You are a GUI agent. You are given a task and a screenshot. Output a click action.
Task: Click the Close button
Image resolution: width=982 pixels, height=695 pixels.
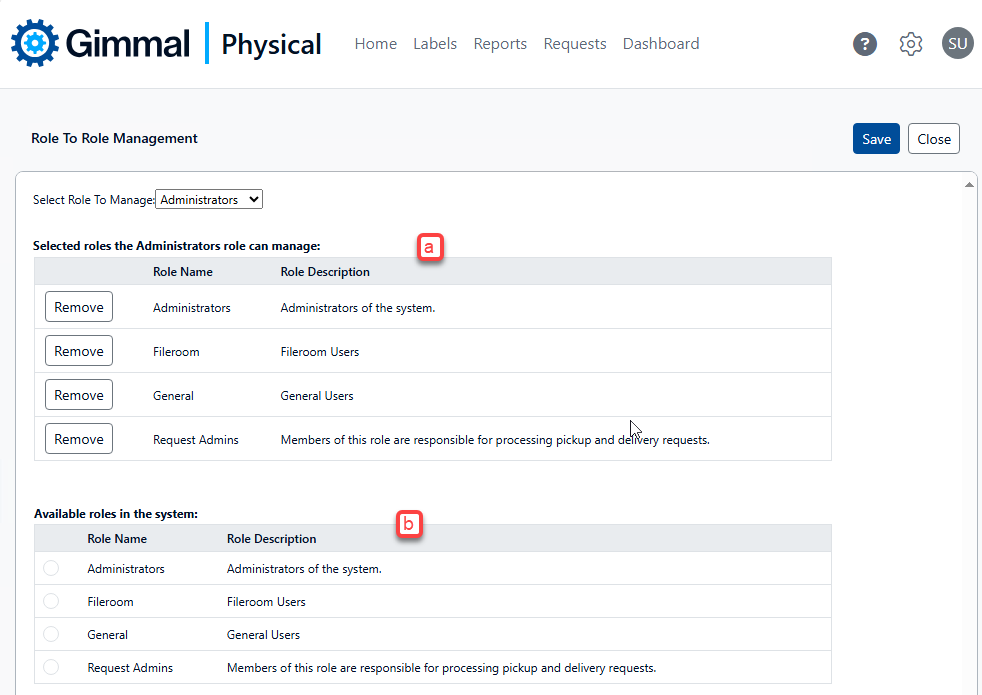(x=934, y=138)
